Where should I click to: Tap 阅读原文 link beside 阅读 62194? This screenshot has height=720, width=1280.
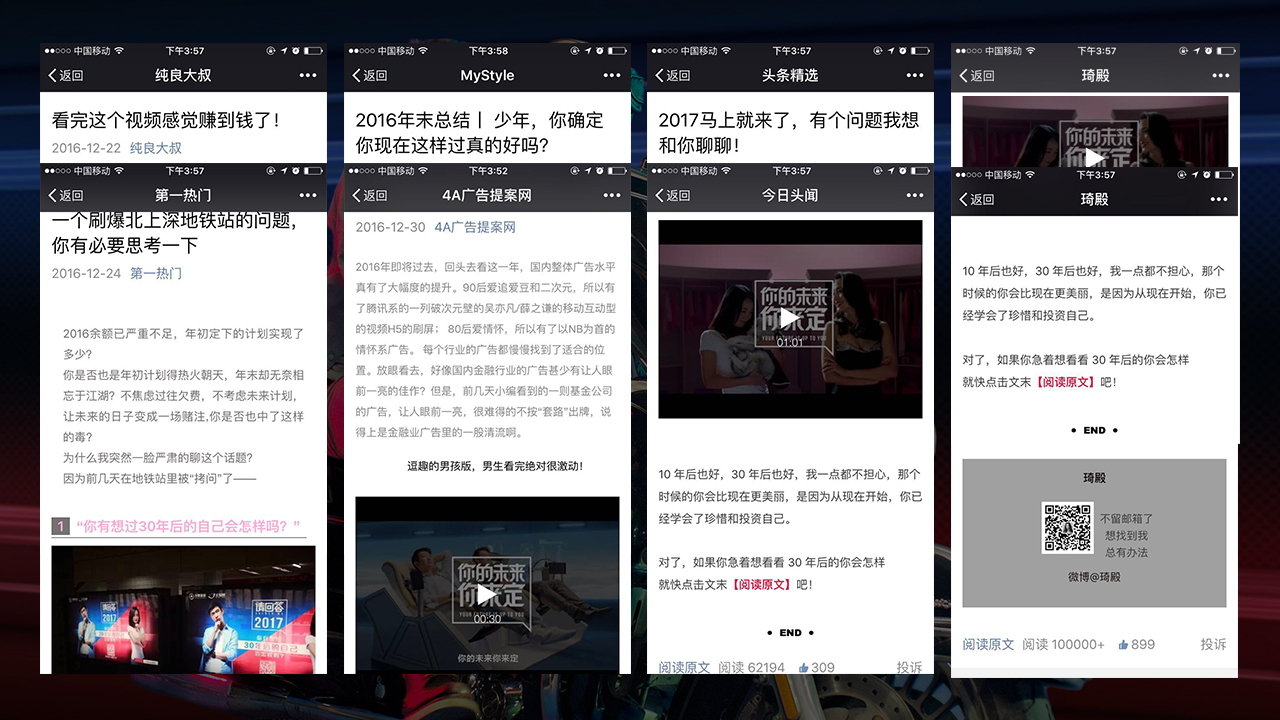(684, 667)
